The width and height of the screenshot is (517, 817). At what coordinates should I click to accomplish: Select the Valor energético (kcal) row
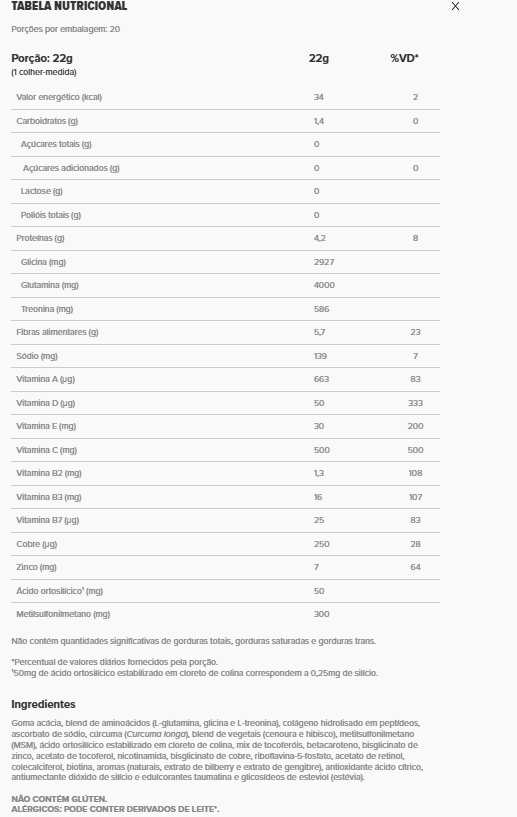click(225, 97)
